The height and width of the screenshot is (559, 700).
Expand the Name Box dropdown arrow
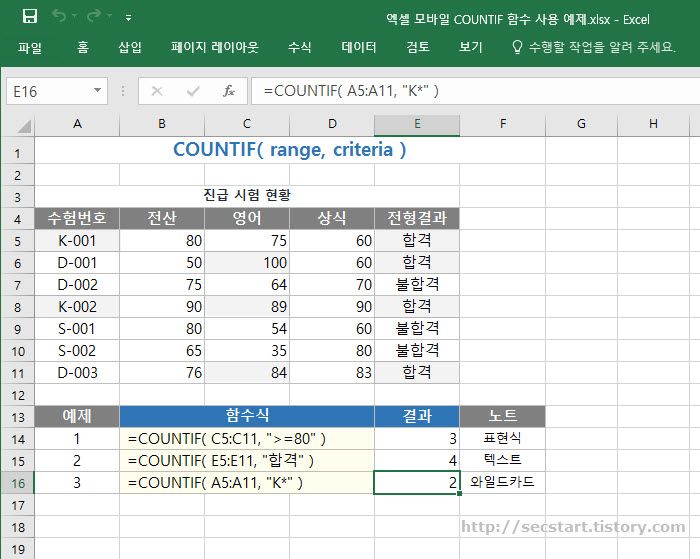click(97, 91)
